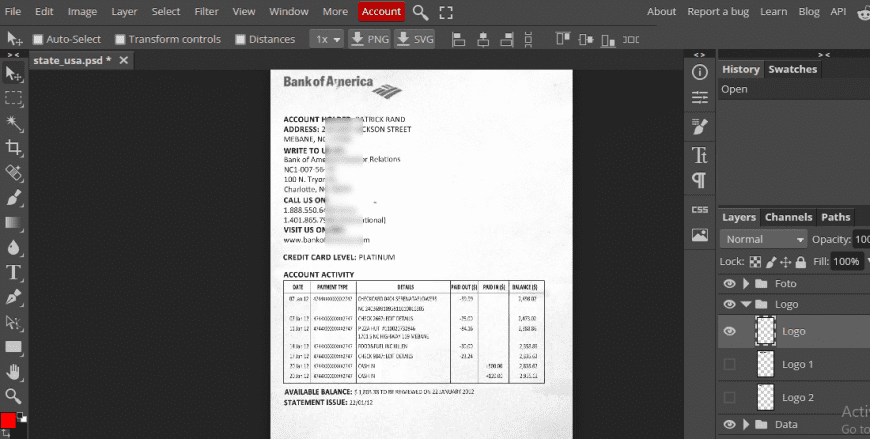The height and width of the screenshot is (439, 870).
Task: Distribute layers vertically
Action: [x=528, y=39]
